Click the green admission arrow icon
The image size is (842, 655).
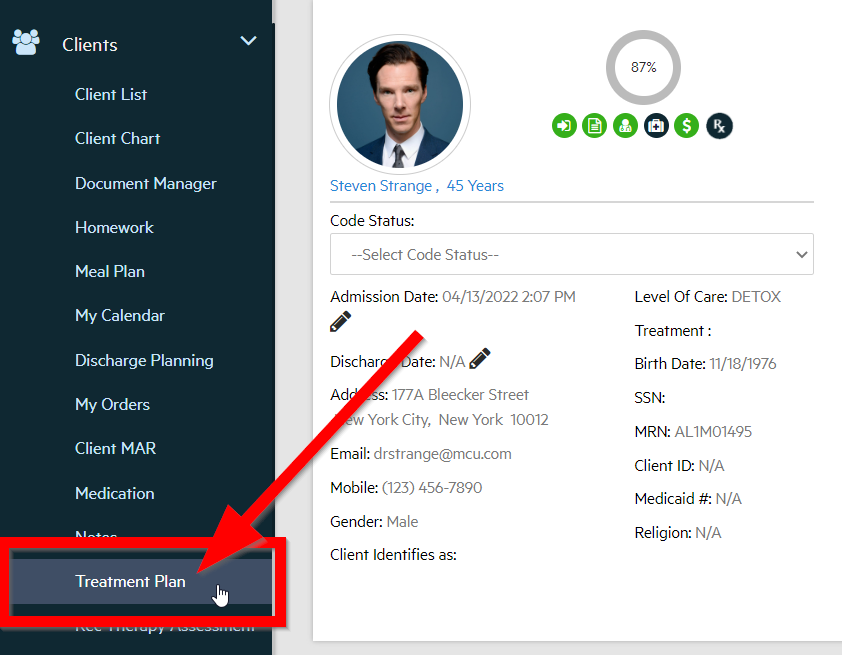564,125
